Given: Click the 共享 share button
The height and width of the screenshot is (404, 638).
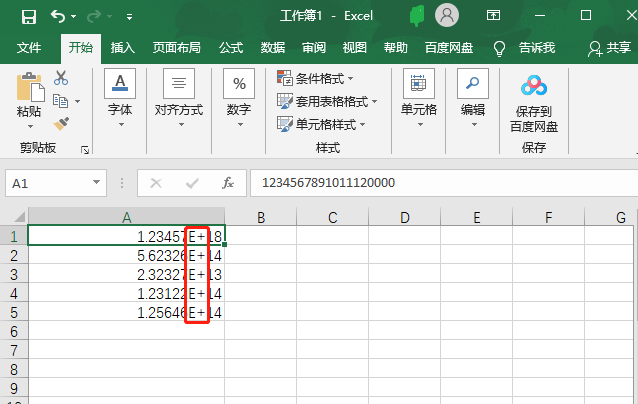Looking at the screenshot, I should (609, 47).
